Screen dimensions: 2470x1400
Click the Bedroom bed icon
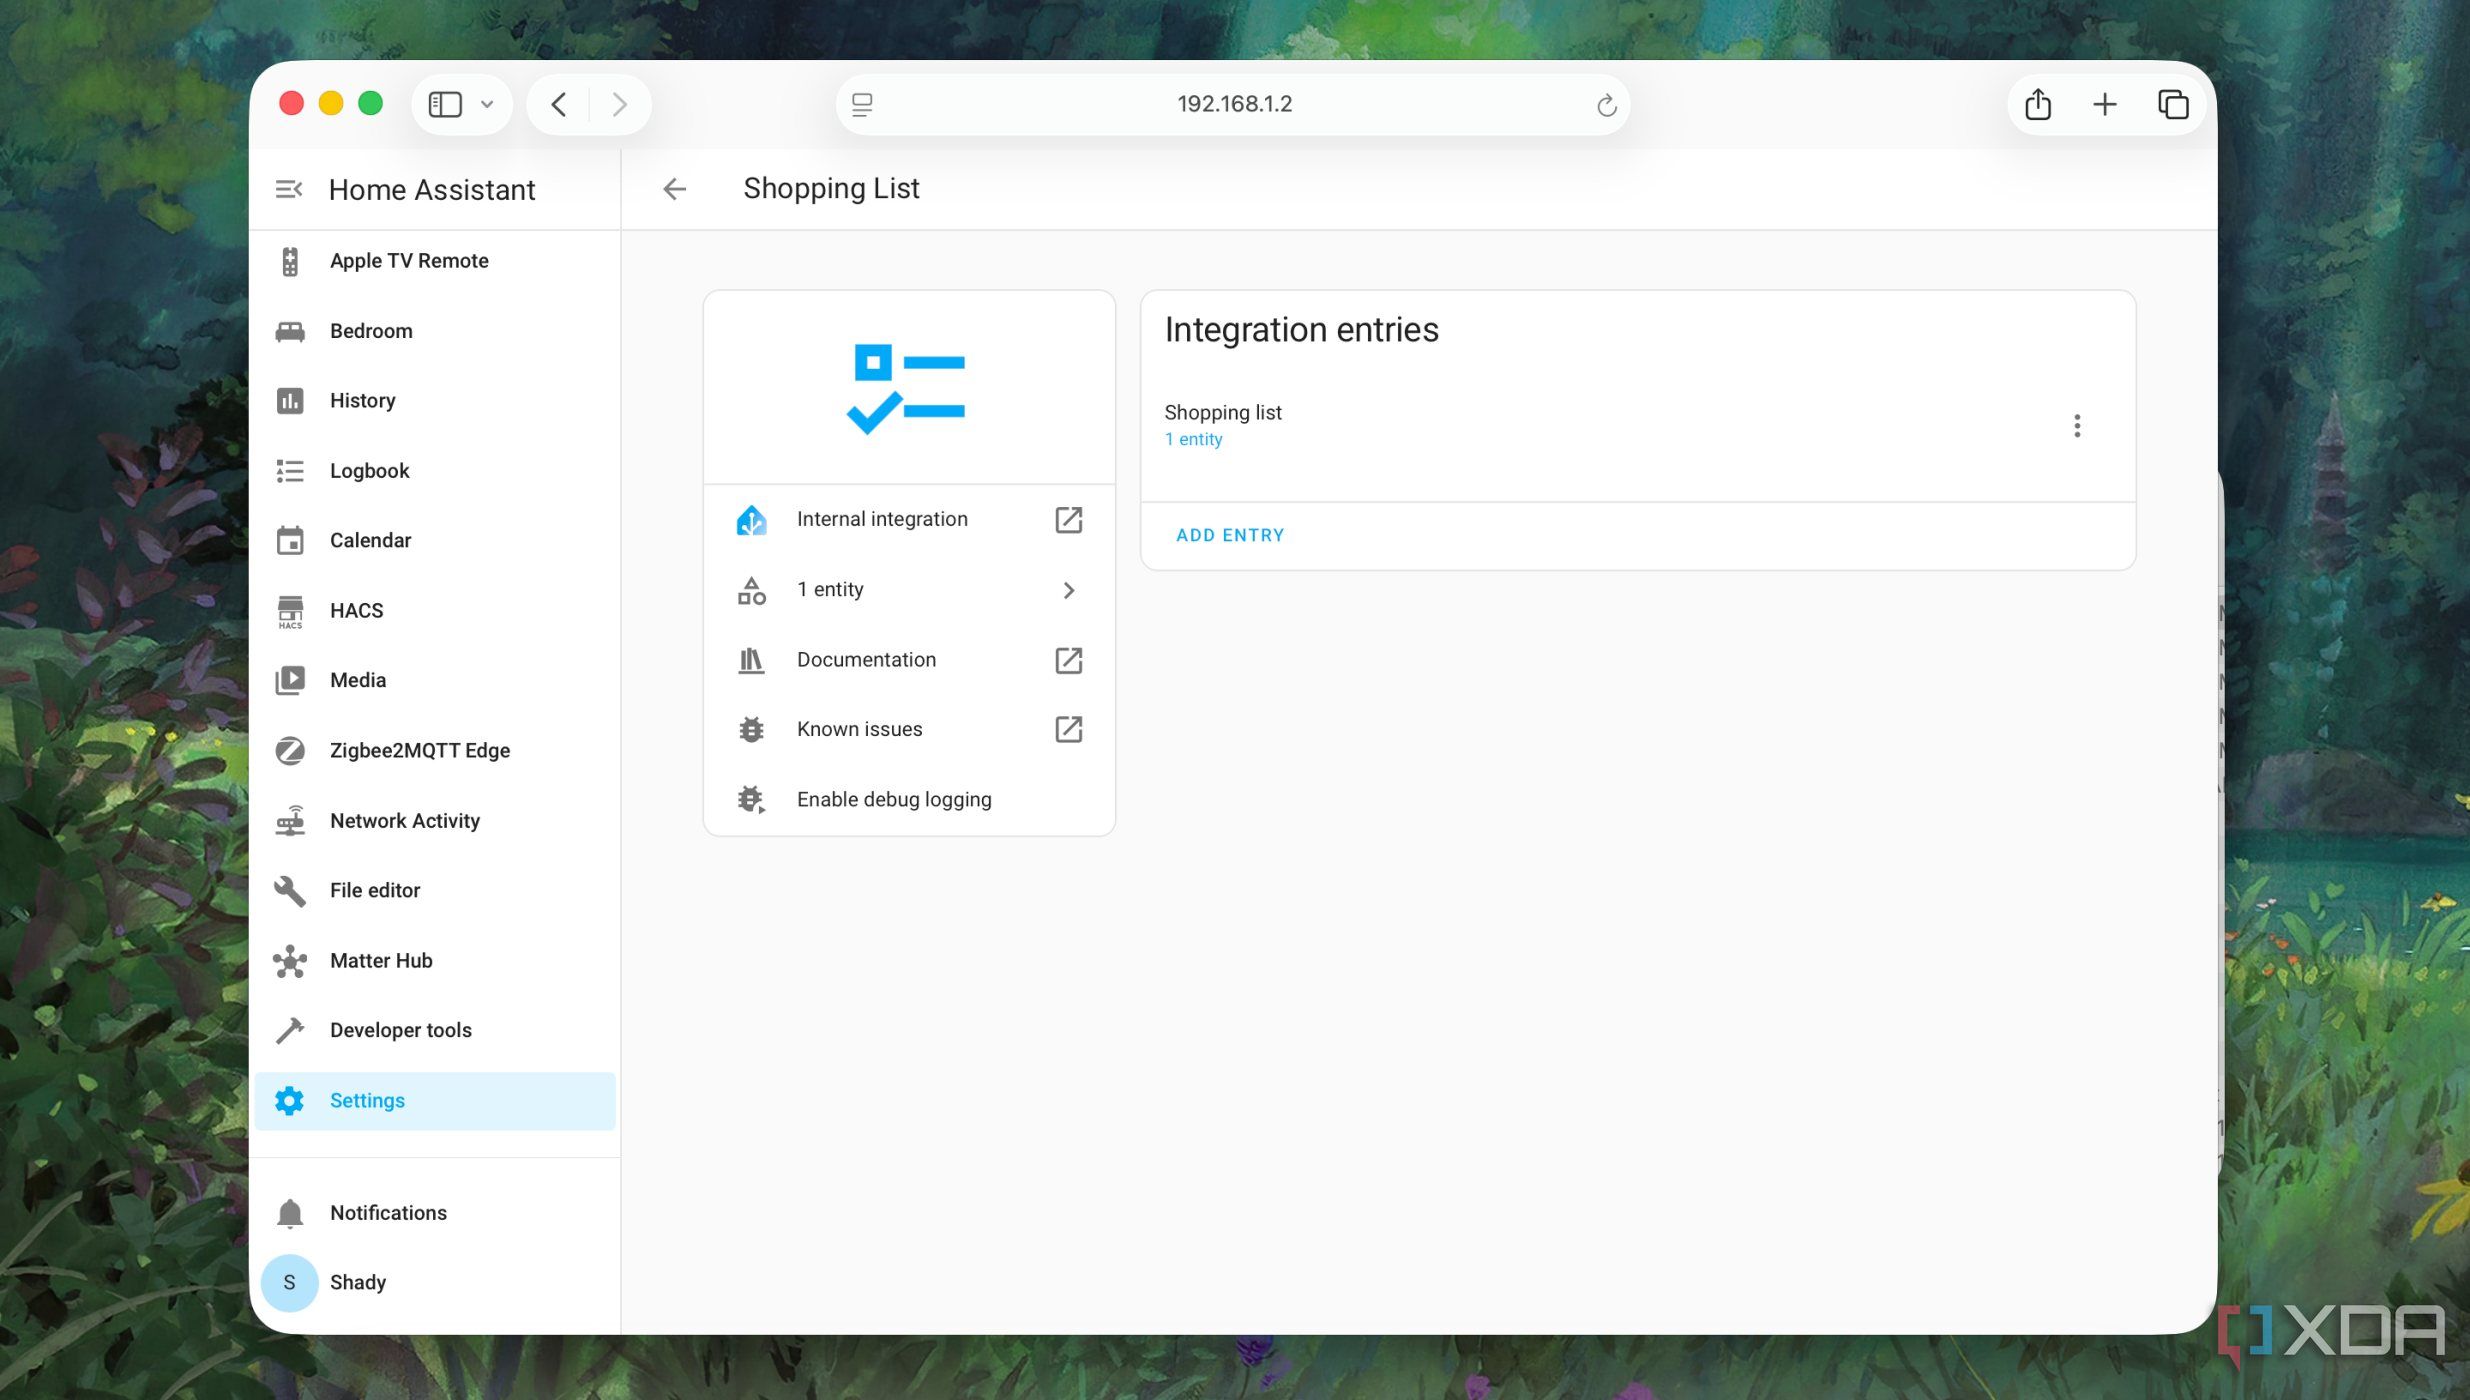pyautogui.click(x=290, y=331)
